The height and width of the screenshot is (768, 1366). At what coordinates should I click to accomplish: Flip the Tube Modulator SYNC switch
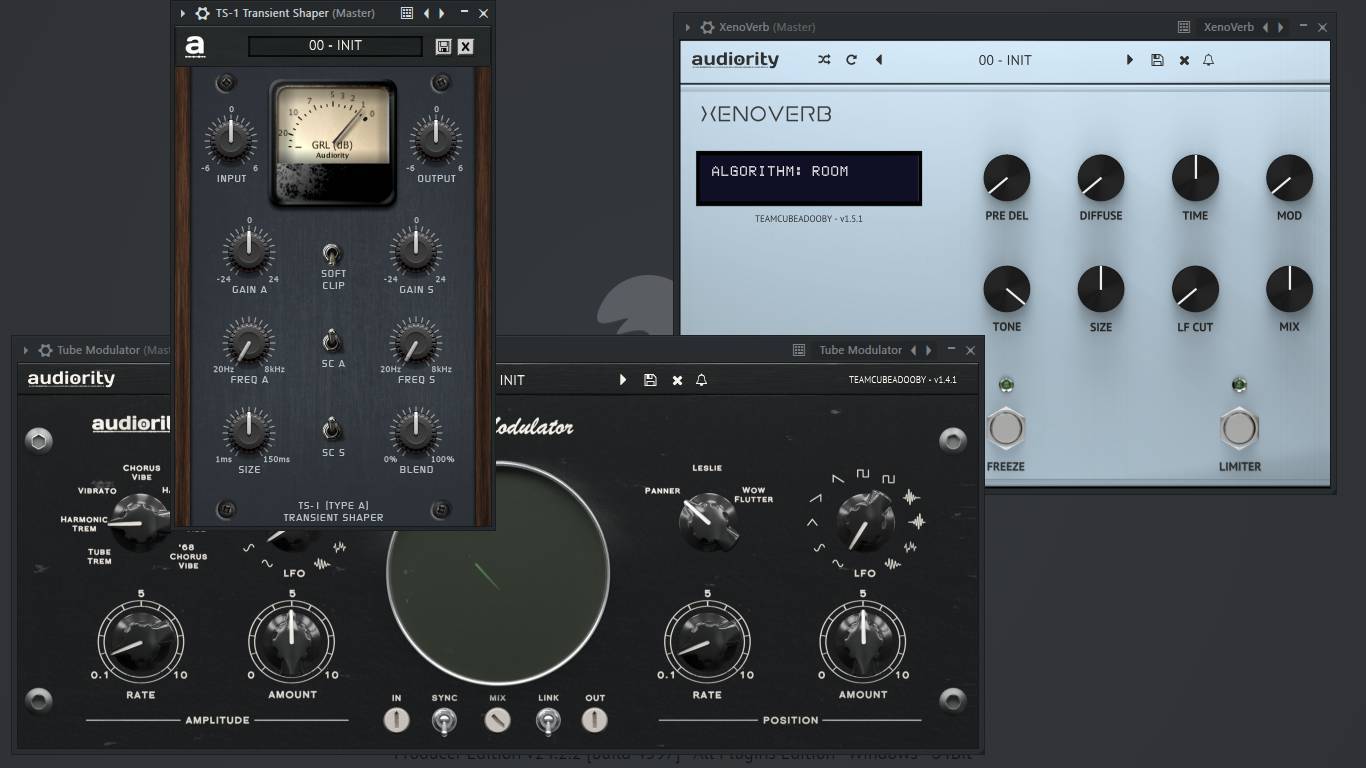[x=444, y=720]
